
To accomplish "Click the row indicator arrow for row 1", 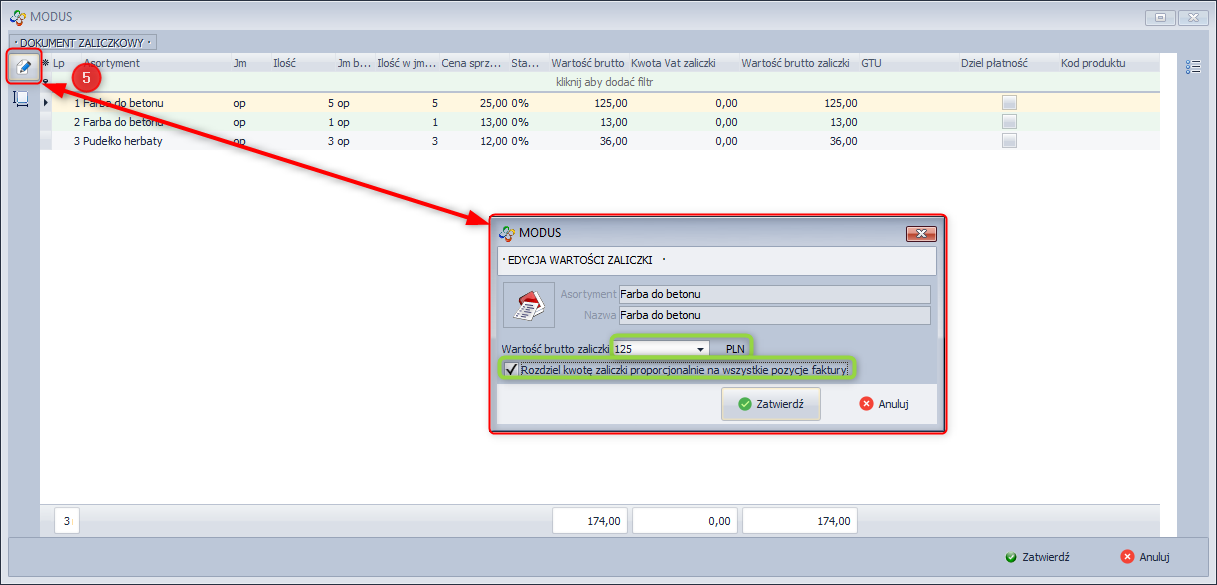I will click(46, 103).
